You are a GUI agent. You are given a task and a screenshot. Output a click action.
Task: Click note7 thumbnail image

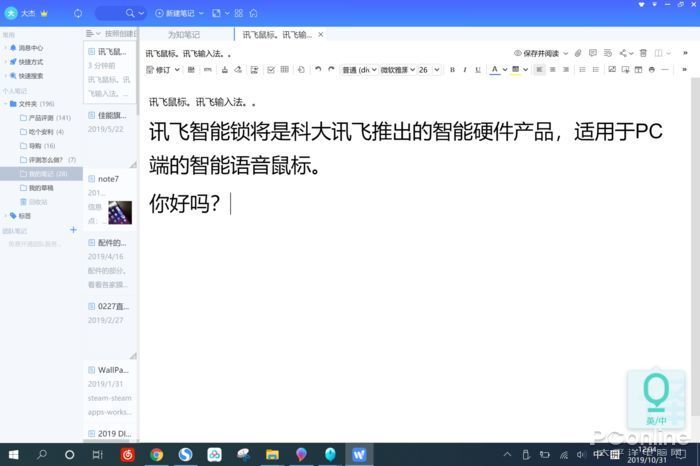tap(120, 212)
